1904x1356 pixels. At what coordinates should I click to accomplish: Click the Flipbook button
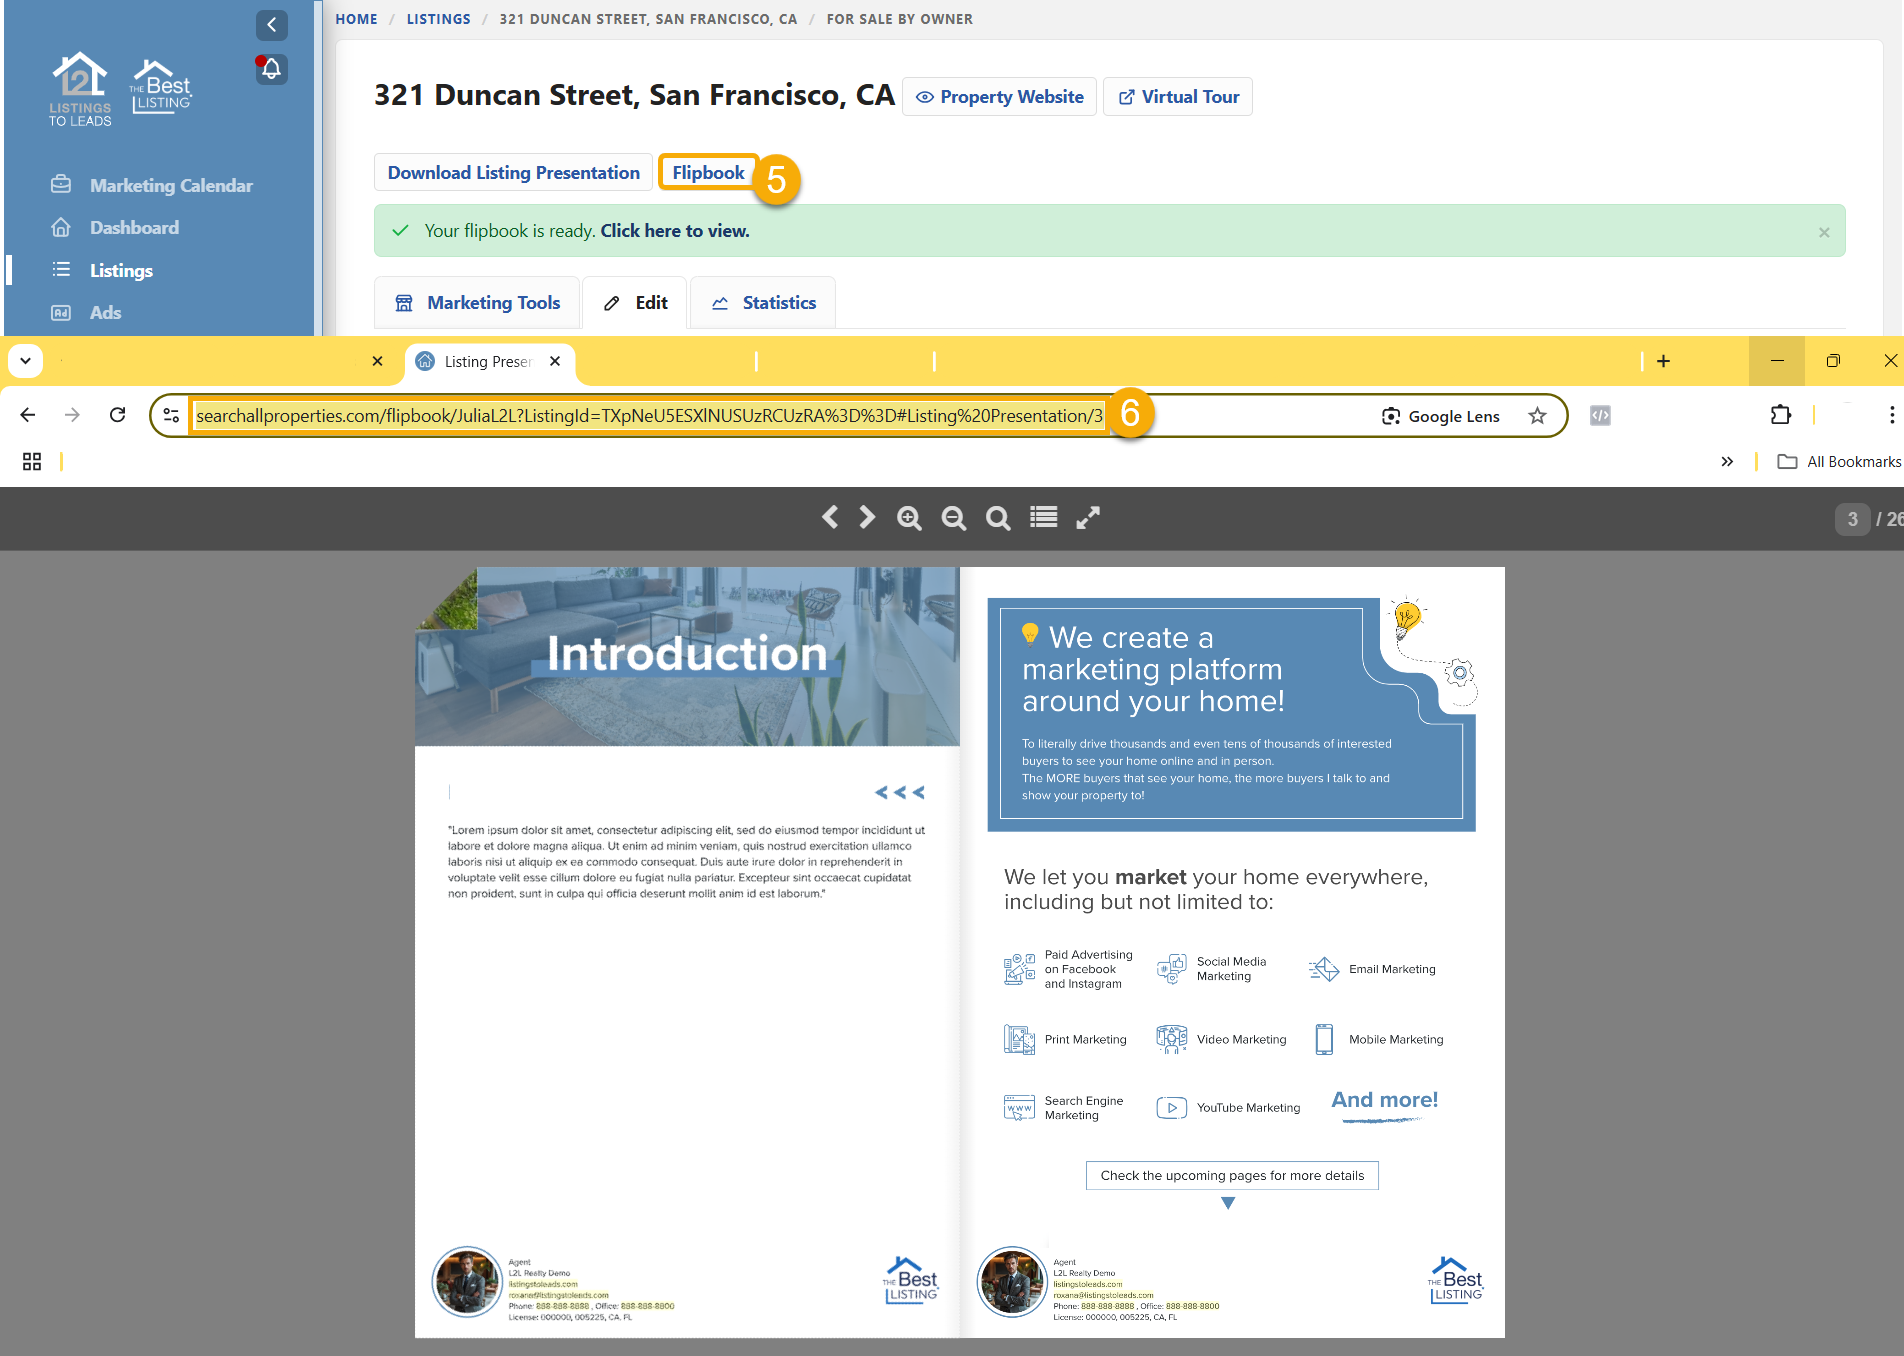tap(708, 173)
